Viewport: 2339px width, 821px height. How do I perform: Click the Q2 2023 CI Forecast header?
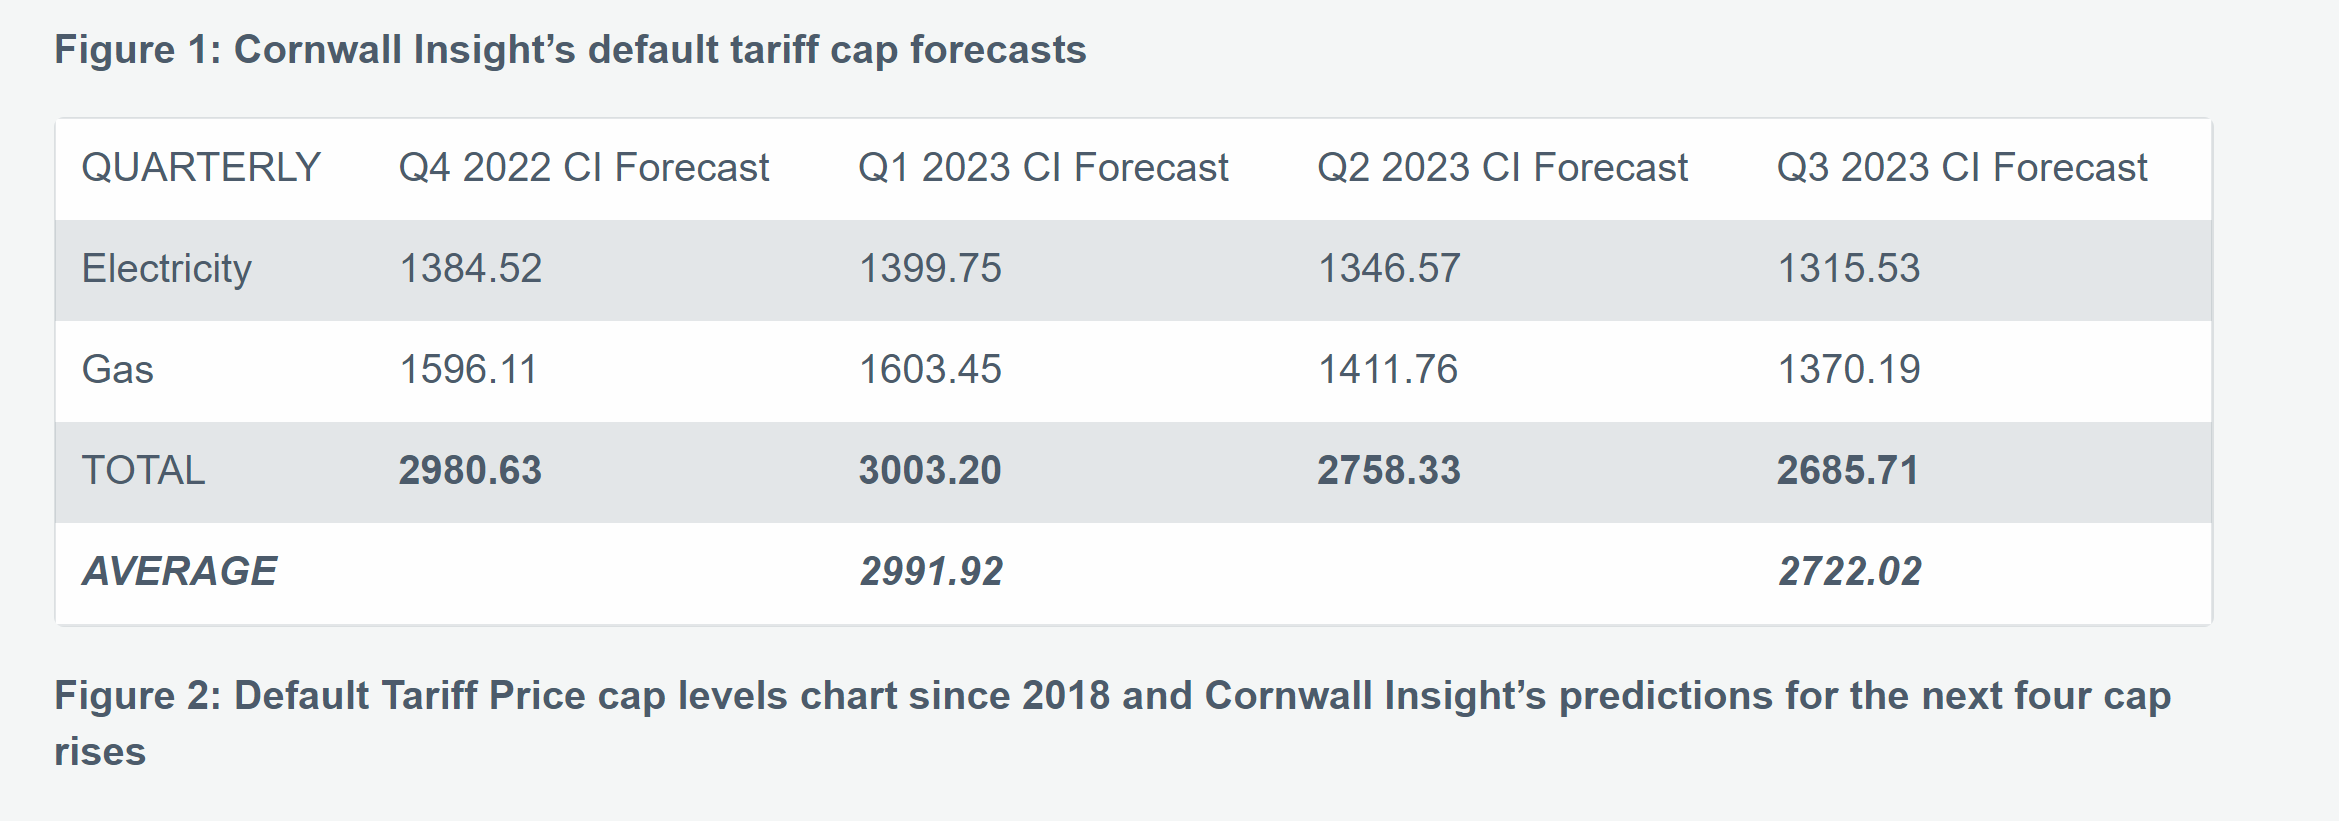1502,168
